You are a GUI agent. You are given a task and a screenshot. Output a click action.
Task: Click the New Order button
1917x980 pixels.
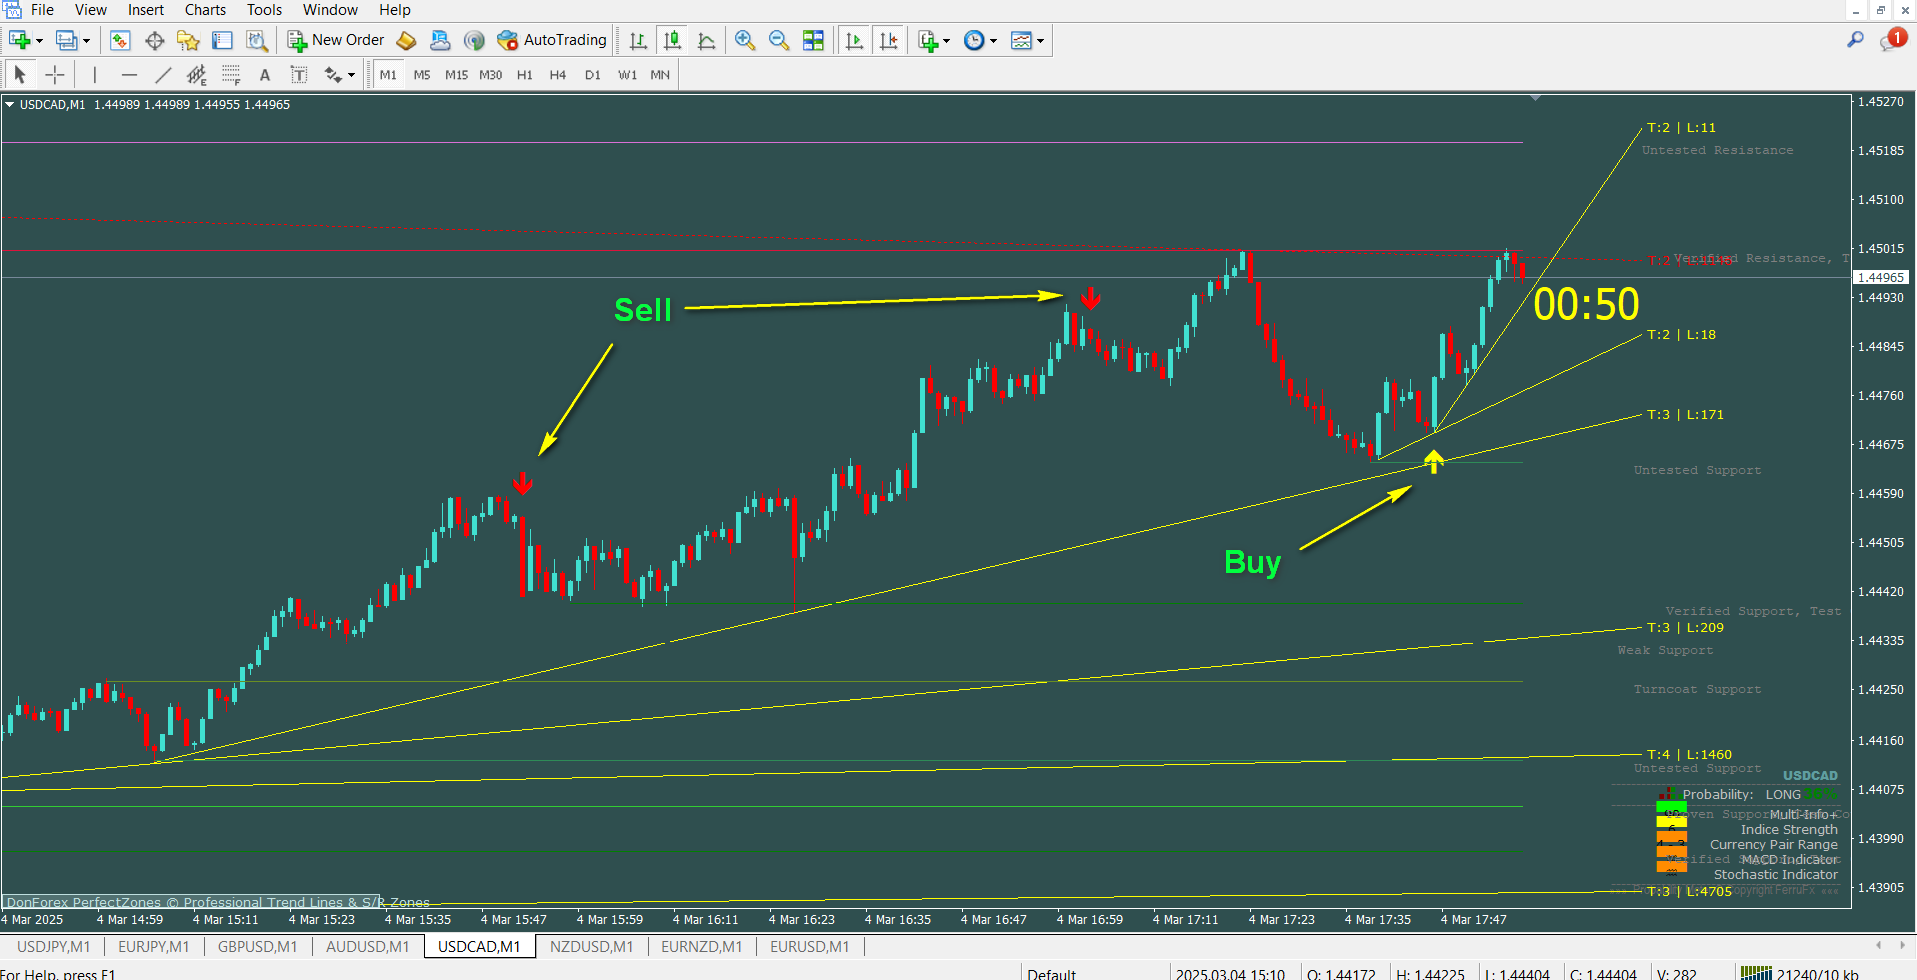click(x=336, y=40)
